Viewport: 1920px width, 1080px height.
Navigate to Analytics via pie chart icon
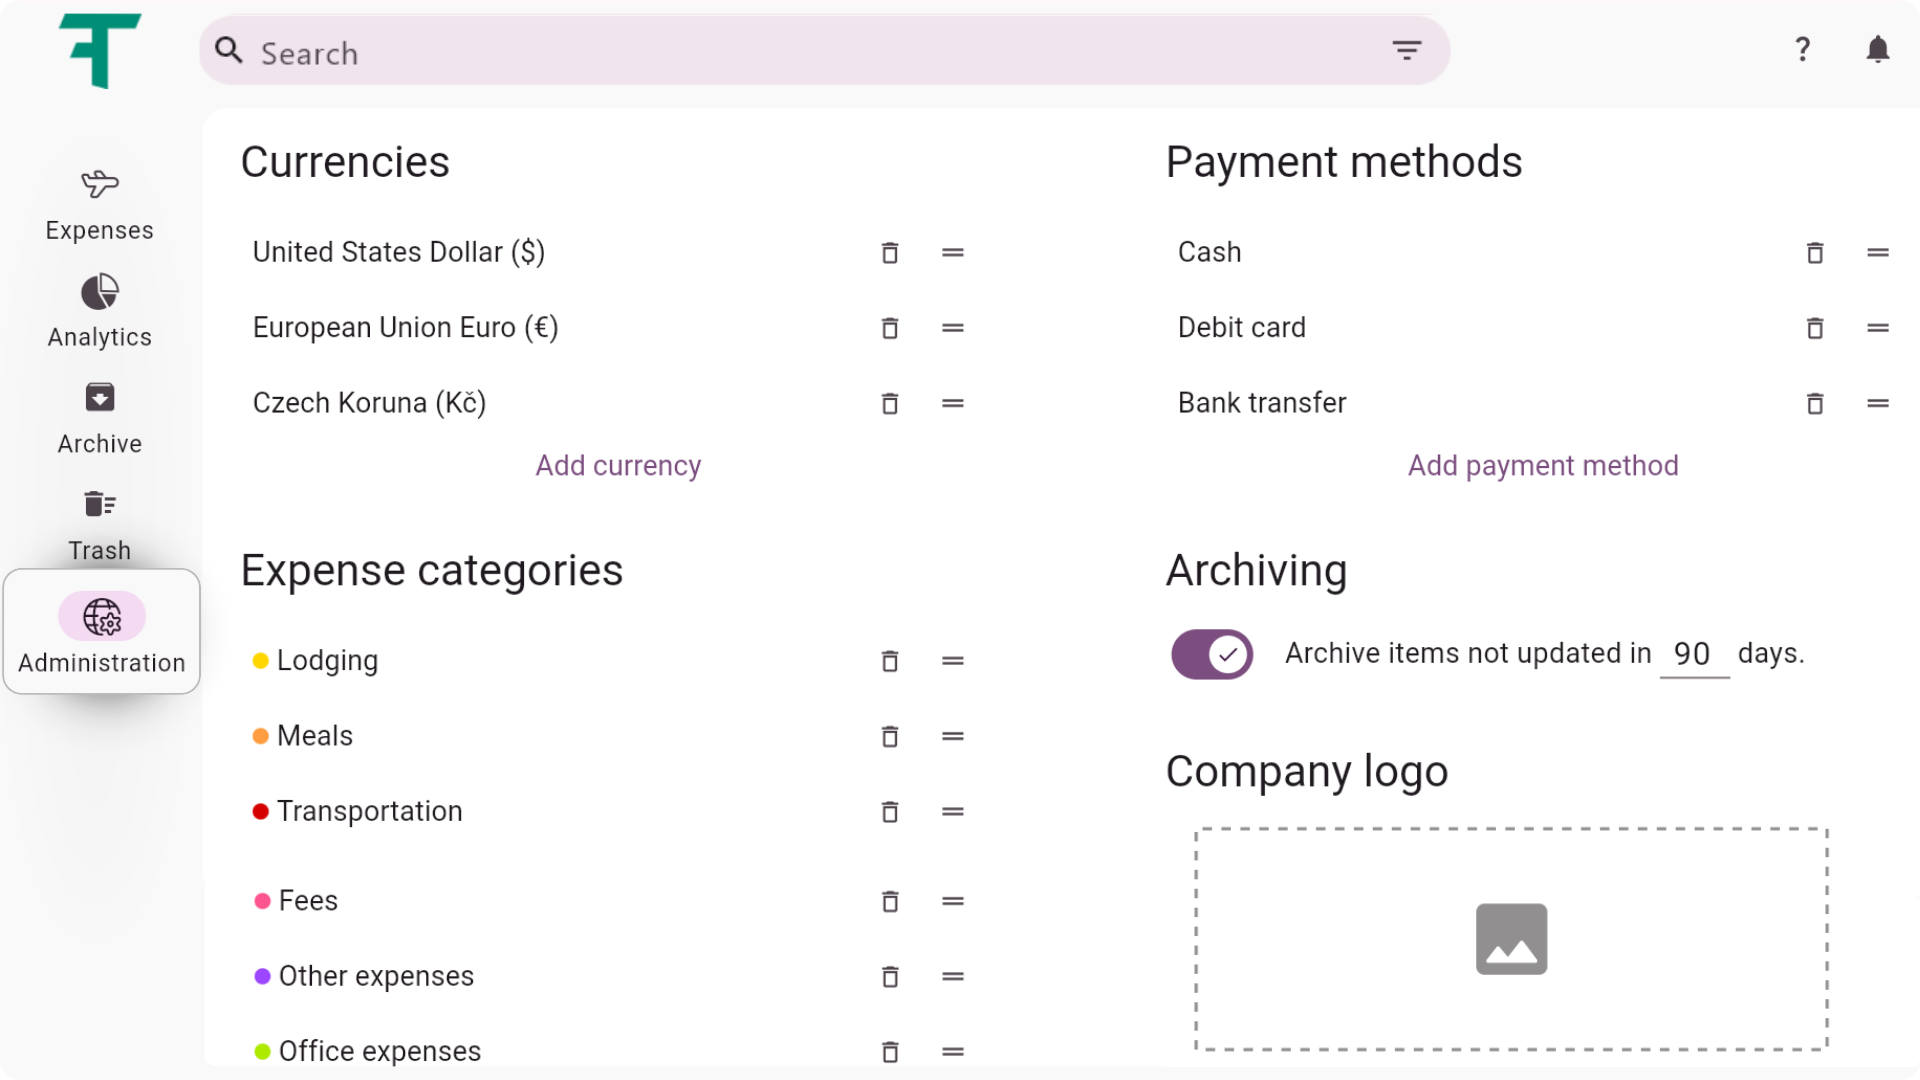[99, 310]
